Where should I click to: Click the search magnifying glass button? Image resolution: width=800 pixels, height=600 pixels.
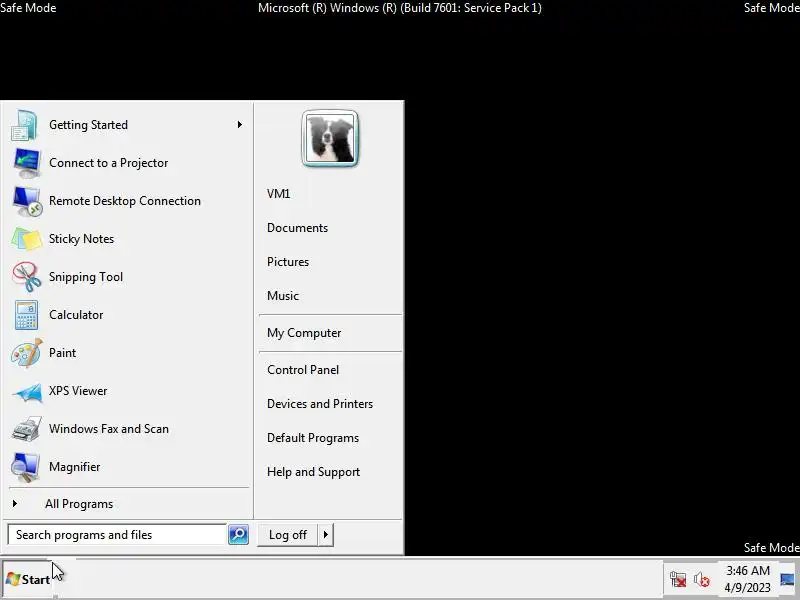click(238, 535)
